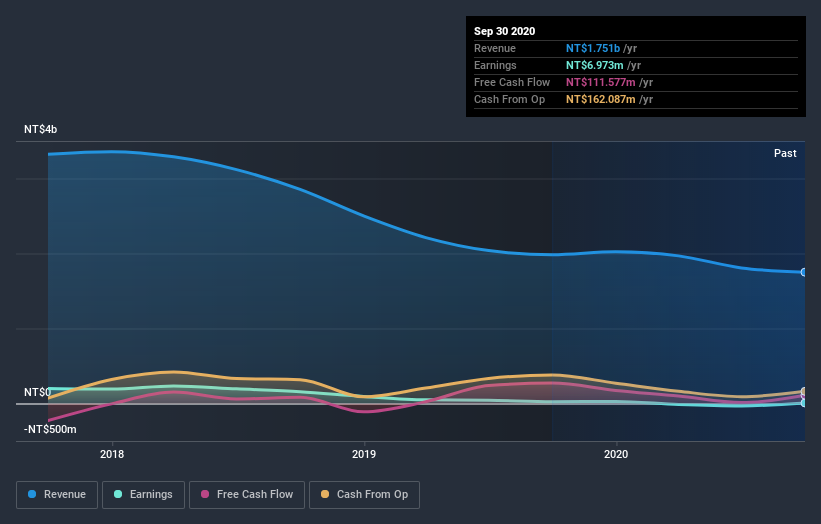Click the -NT$500m y-axis label

pyautogui.click(x=50, y=429)
